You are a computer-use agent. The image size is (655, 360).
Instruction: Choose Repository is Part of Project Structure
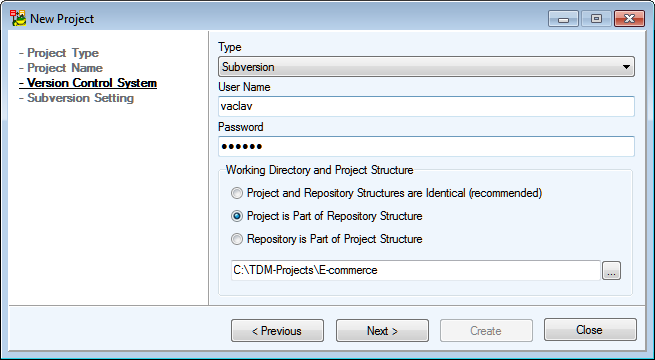point(237,239)
